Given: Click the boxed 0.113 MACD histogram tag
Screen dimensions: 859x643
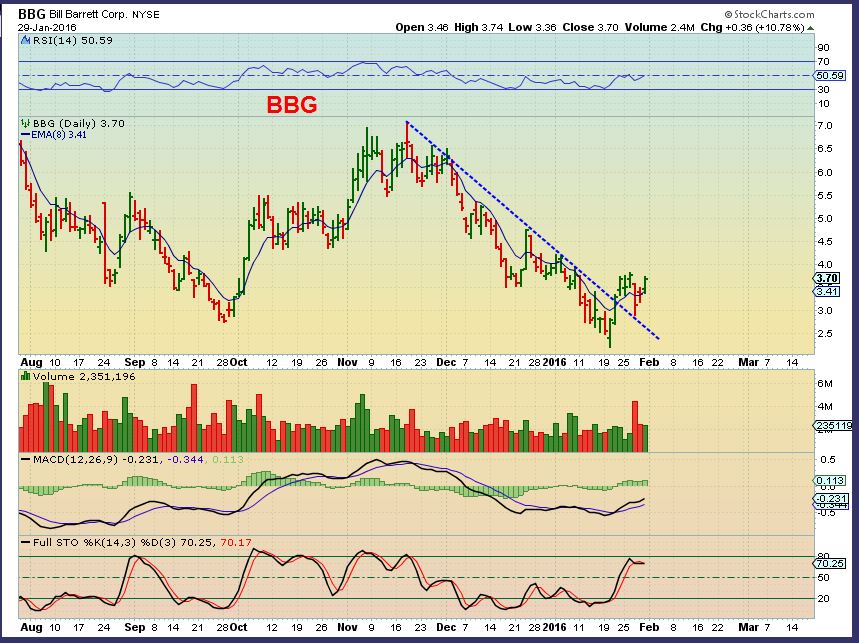Looking at the screenshot, I should (831, 480).
